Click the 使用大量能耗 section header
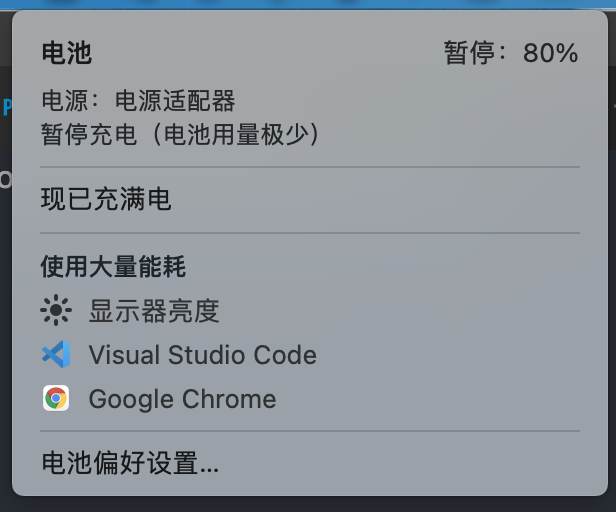The height and width of the screenshot is (512, 616). coord(113,266)
